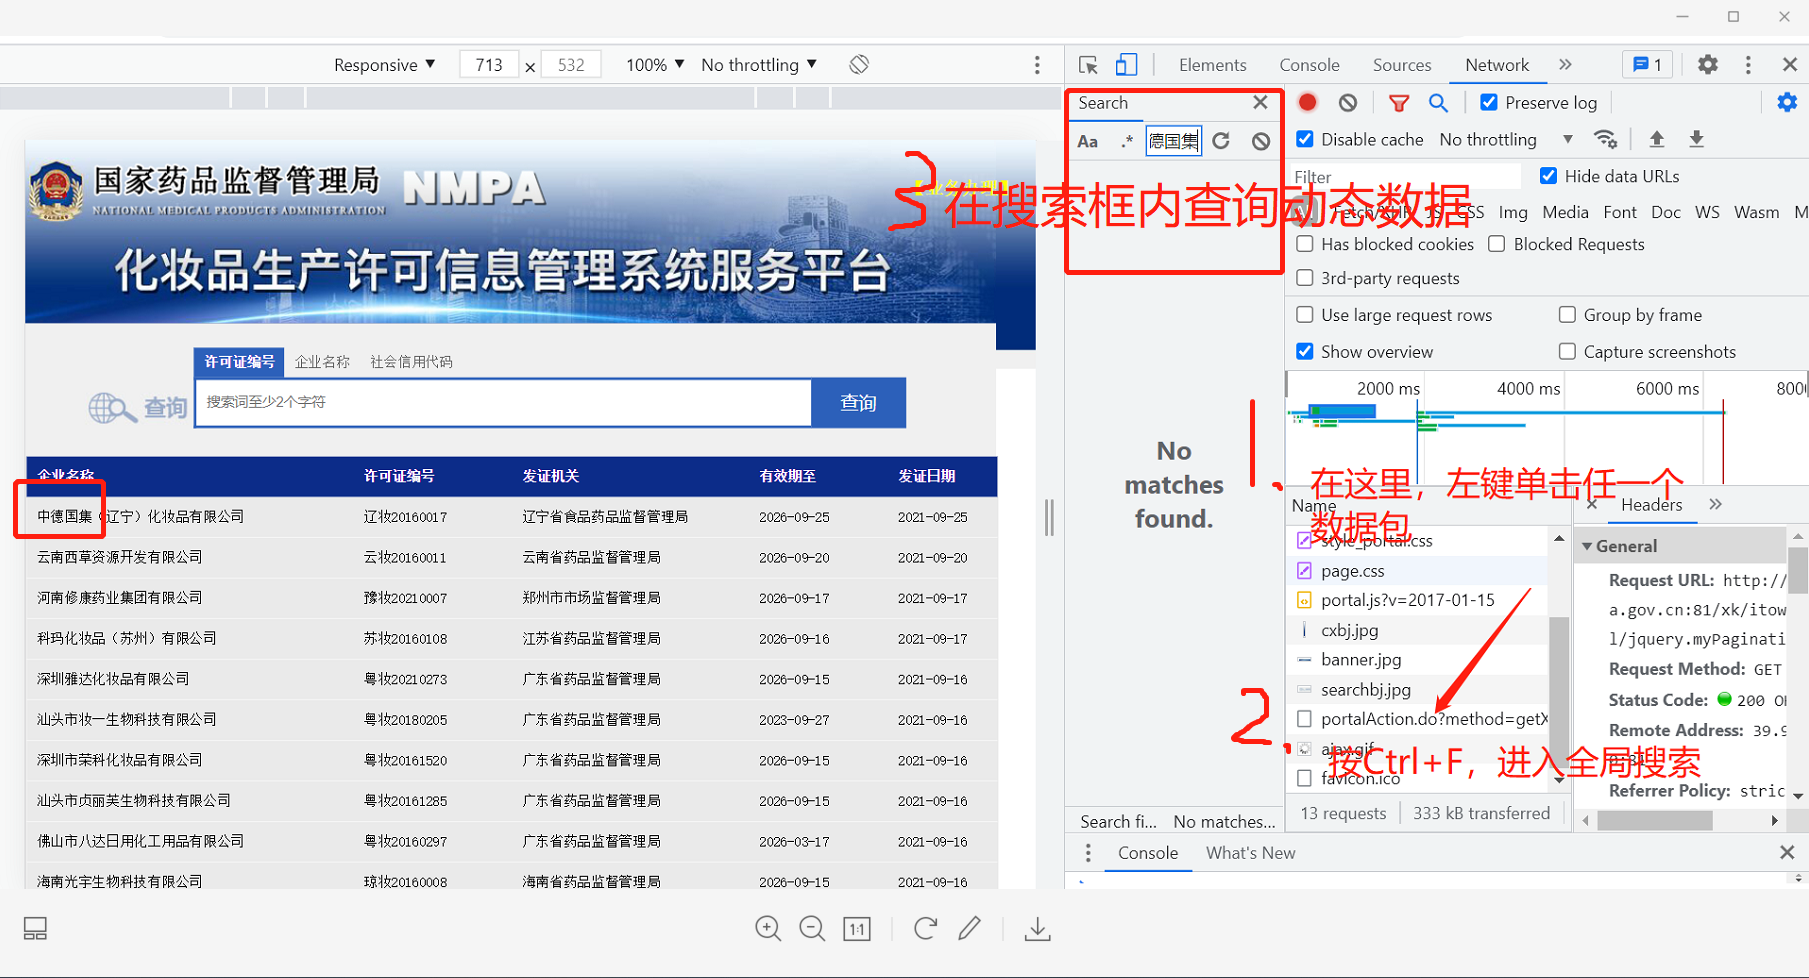Toggle match case Aa in search
Screen dimensions: 1809x978
coord(1088,141)
